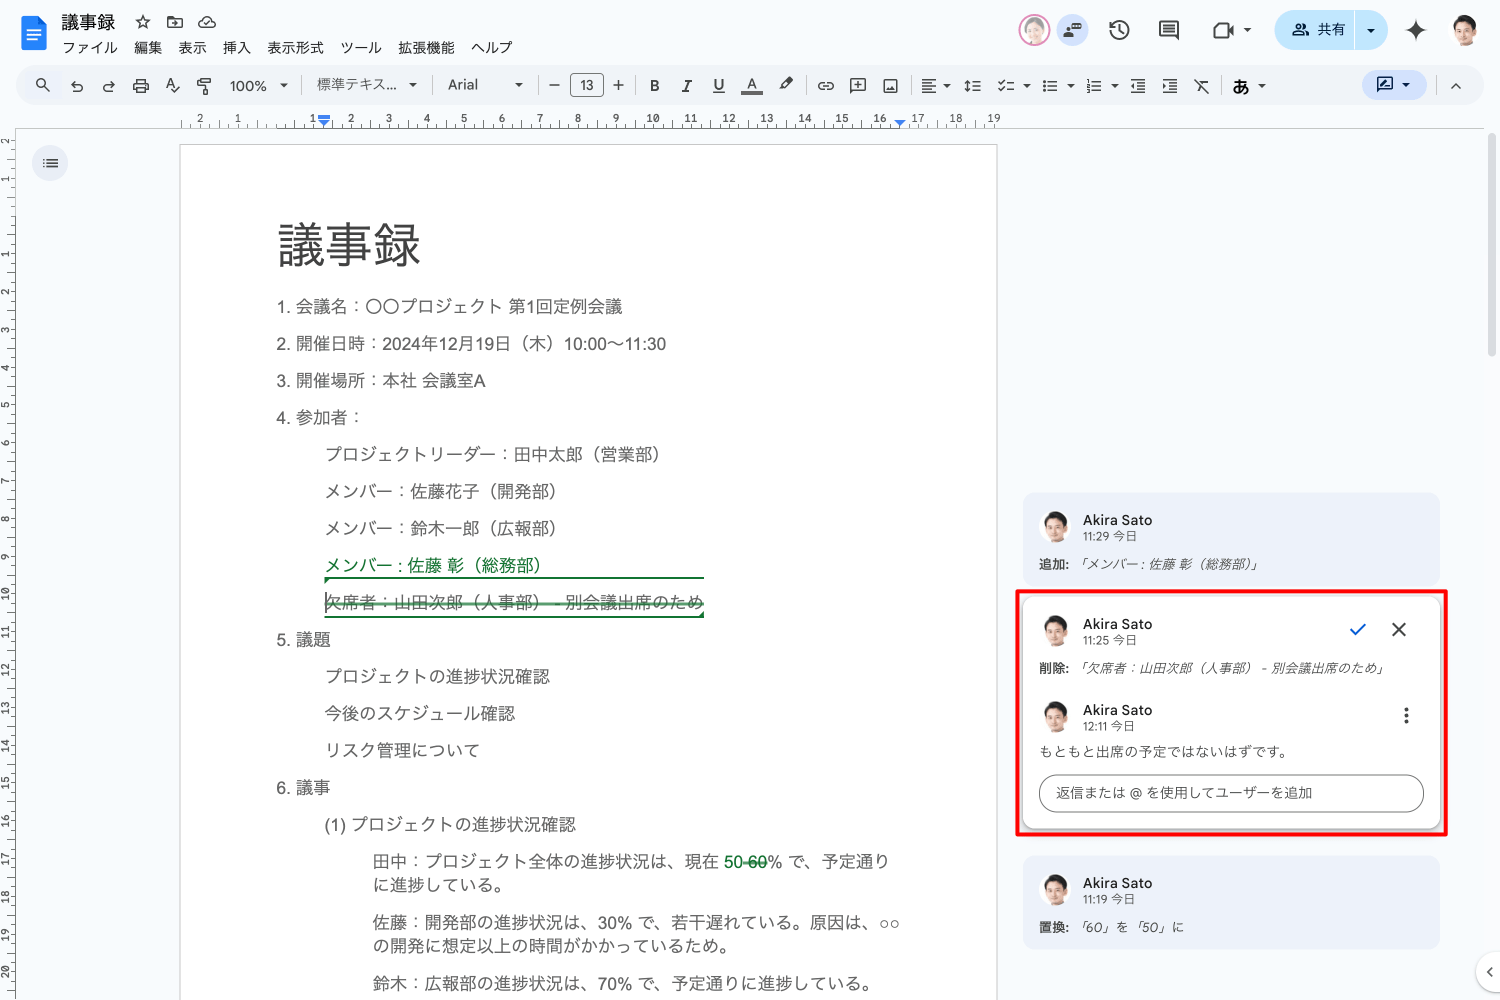
Task: Open the move to folder icon
Action: (x=175, y=22)
